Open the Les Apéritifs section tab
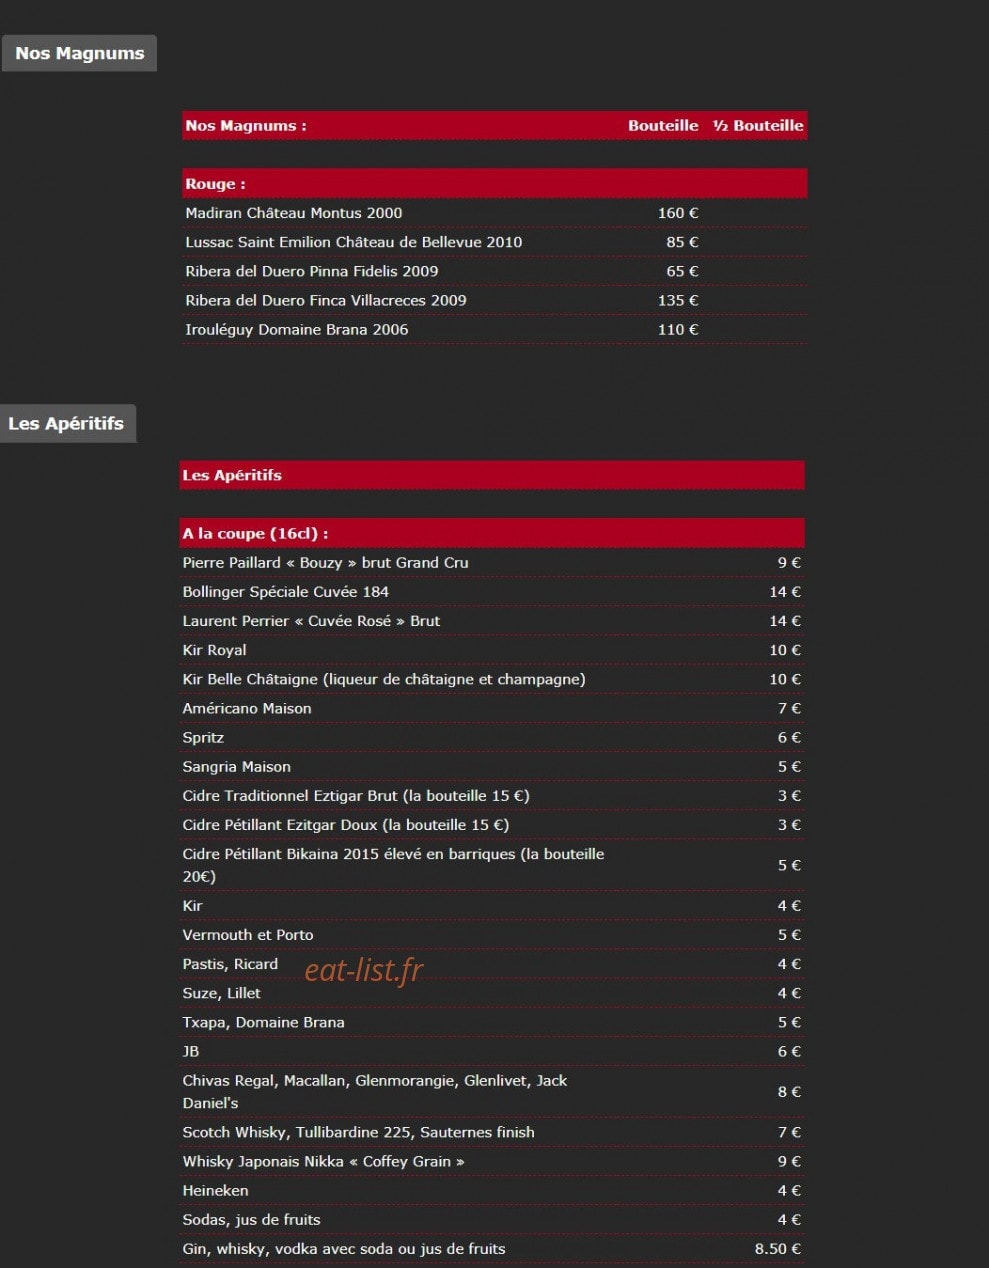989x1268 pixels. [x=66, y=423]
